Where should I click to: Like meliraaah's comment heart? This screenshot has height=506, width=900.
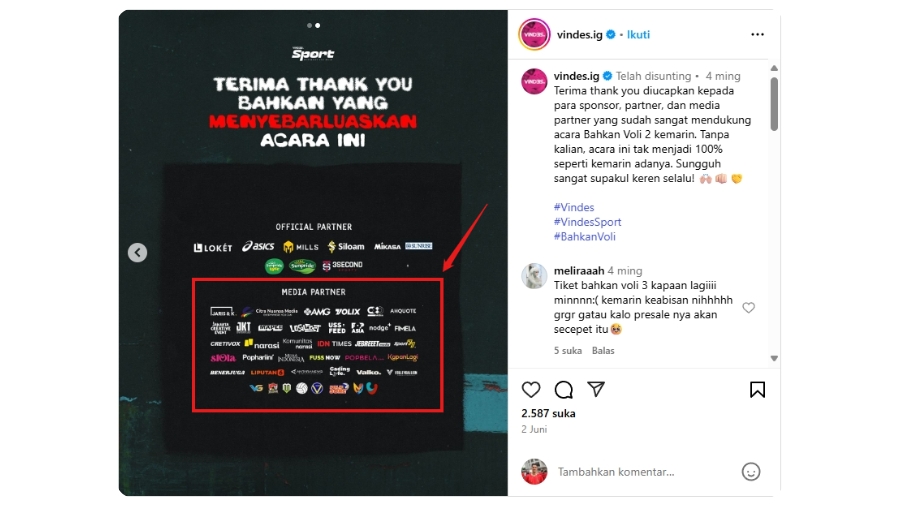(748, 308)
